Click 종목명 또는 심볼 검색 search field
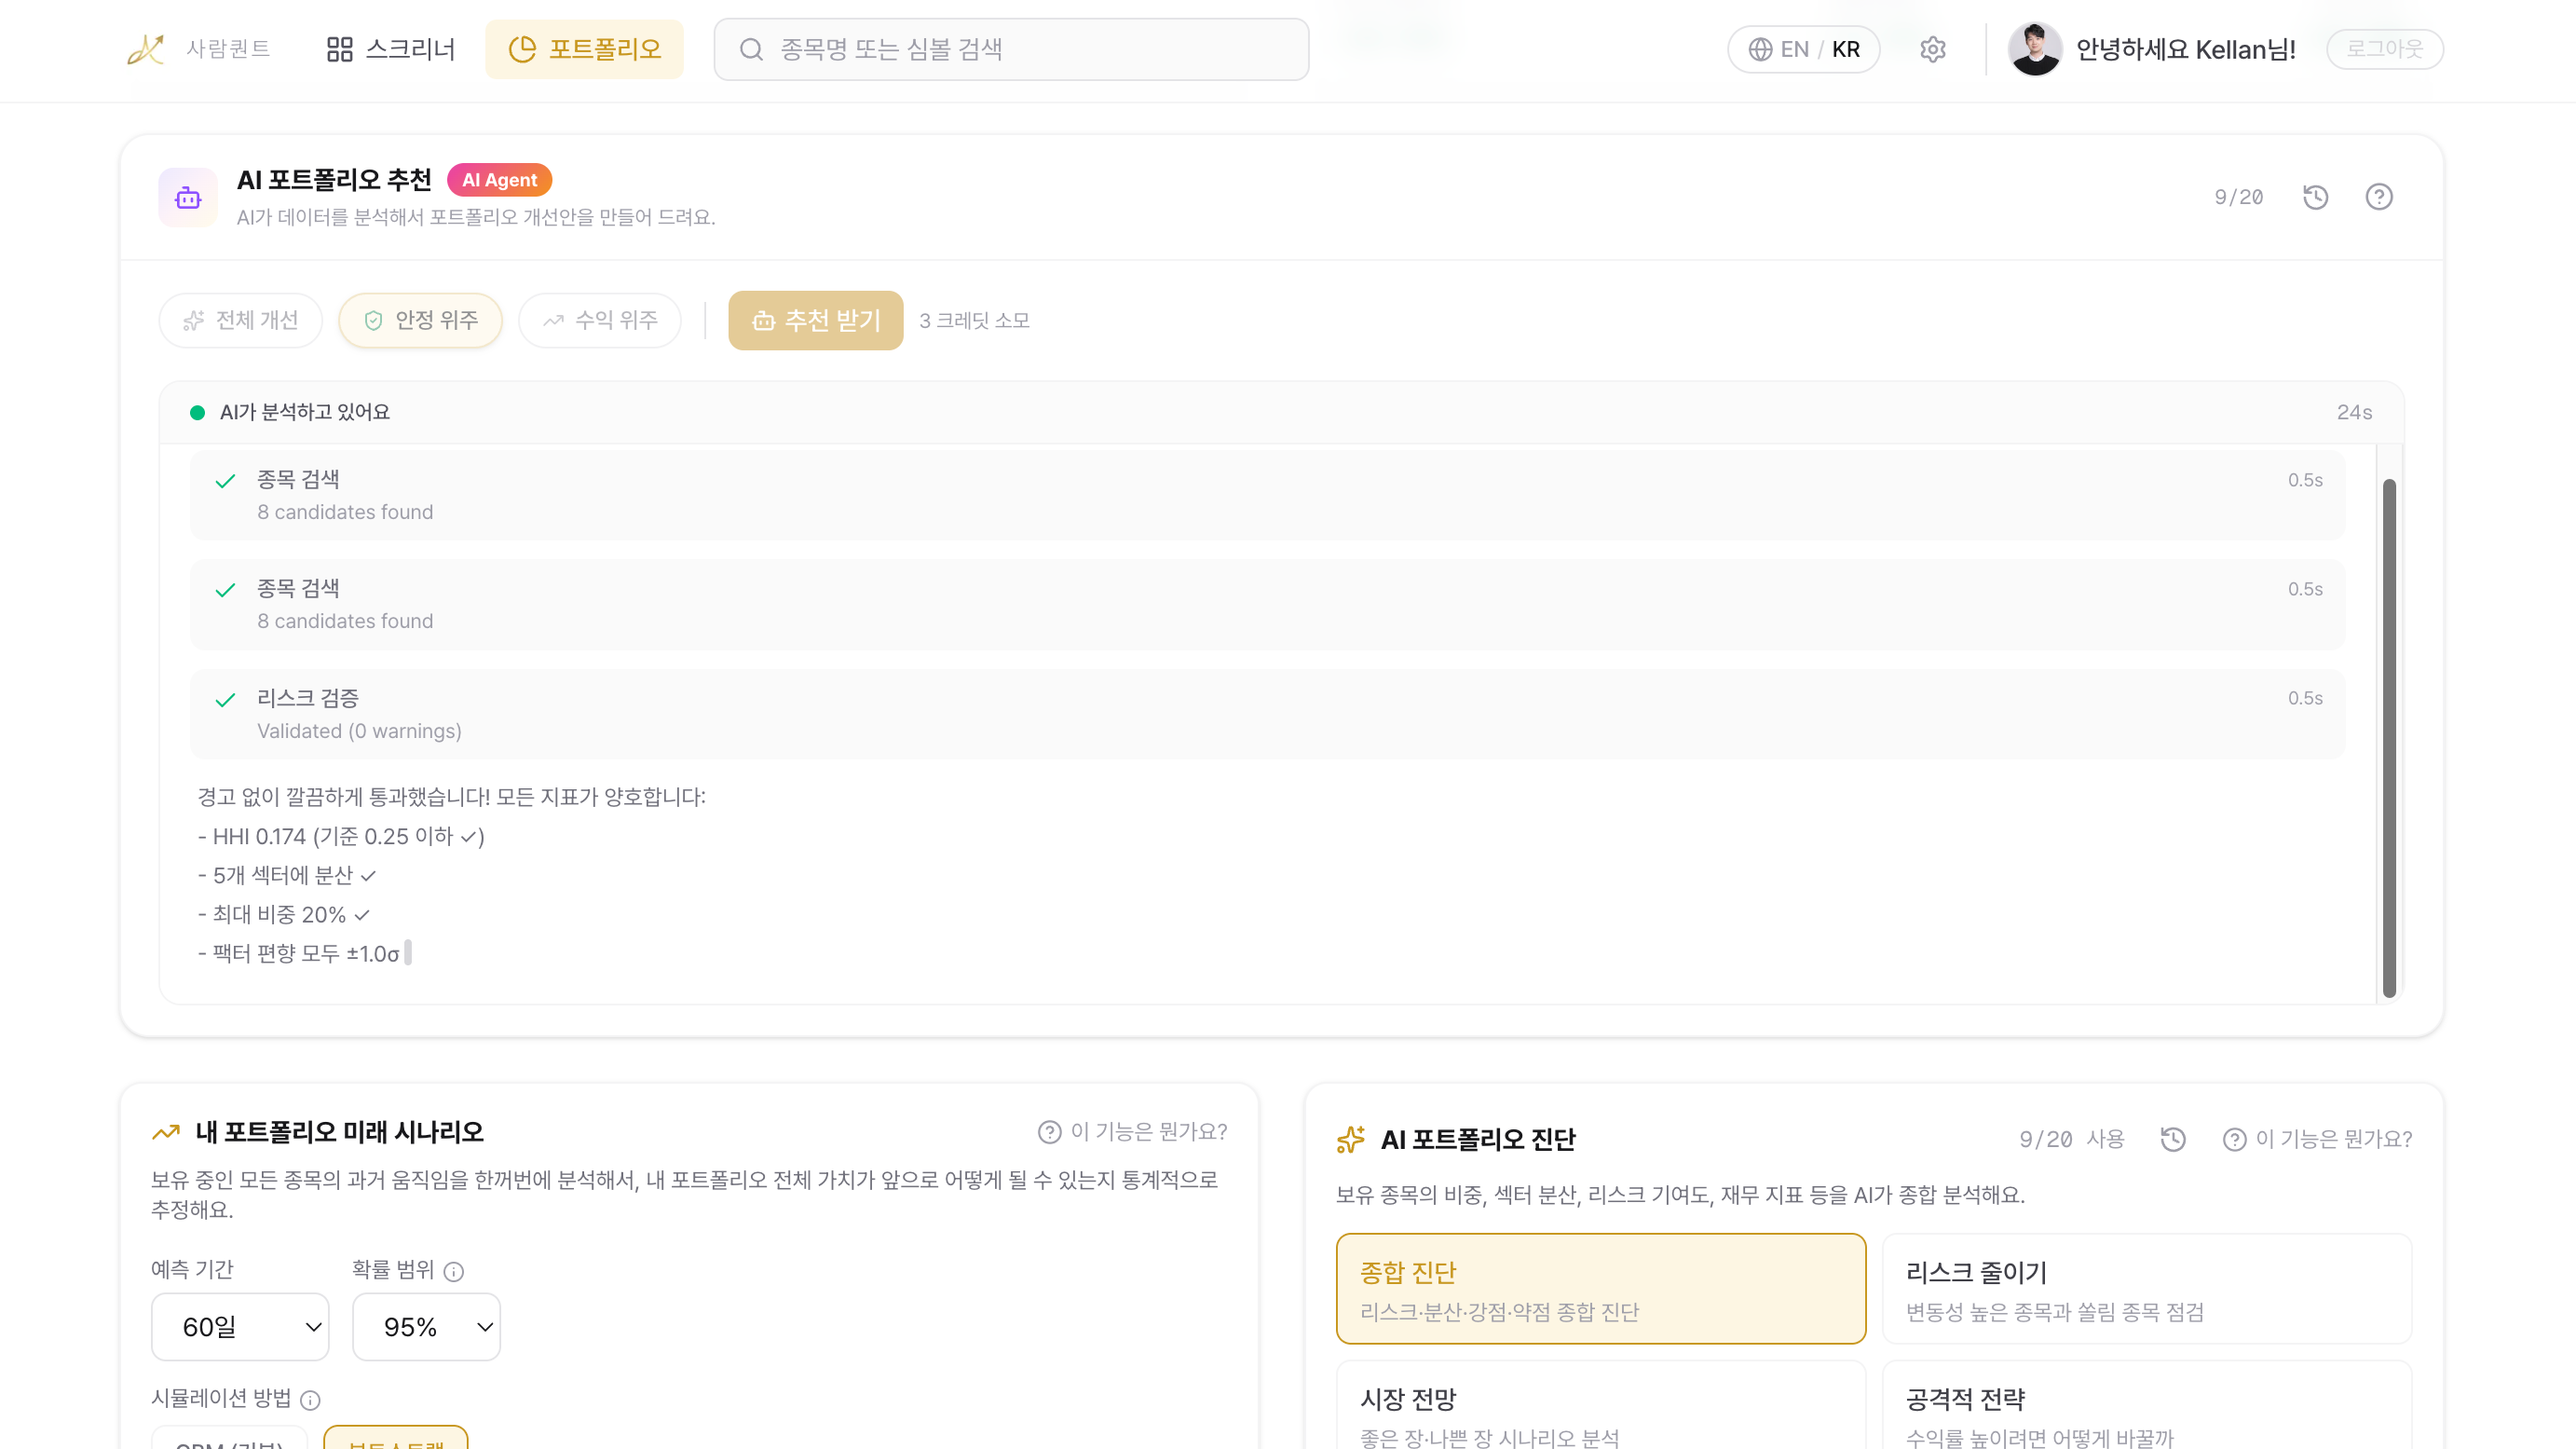The height and width of the screenshot is (1449, 2576). (1011, 49)
